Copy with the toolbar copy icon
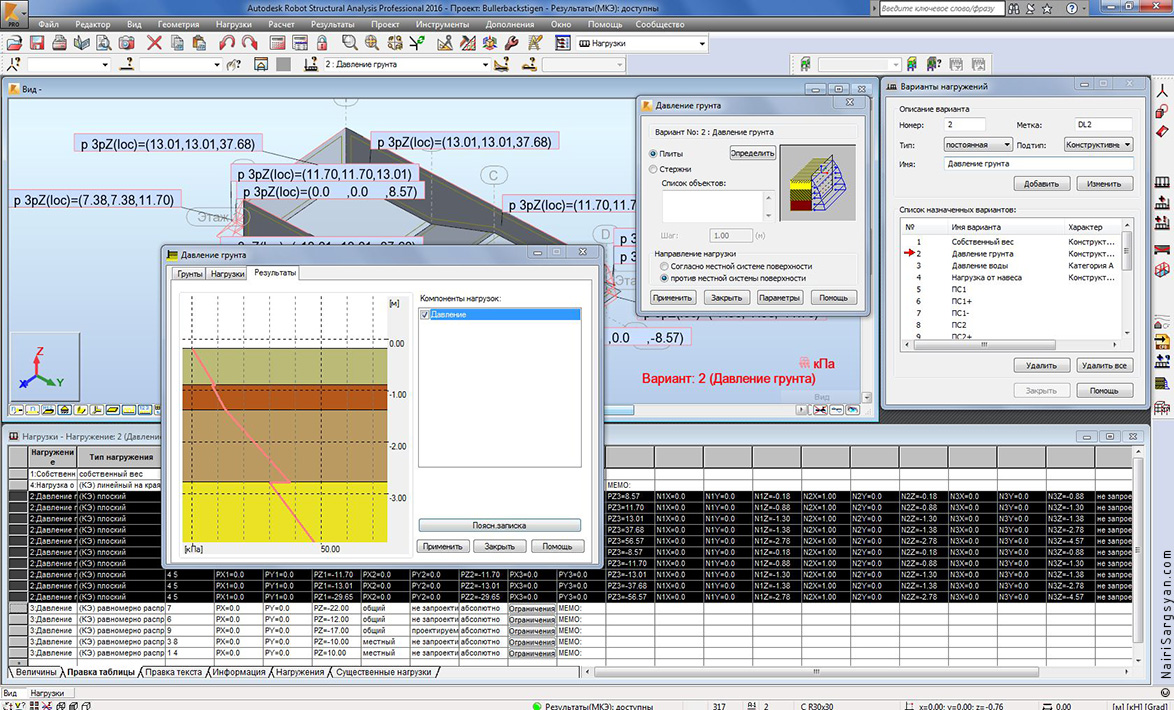Screen dimensions: 1174x710 [x=177, y=43]
